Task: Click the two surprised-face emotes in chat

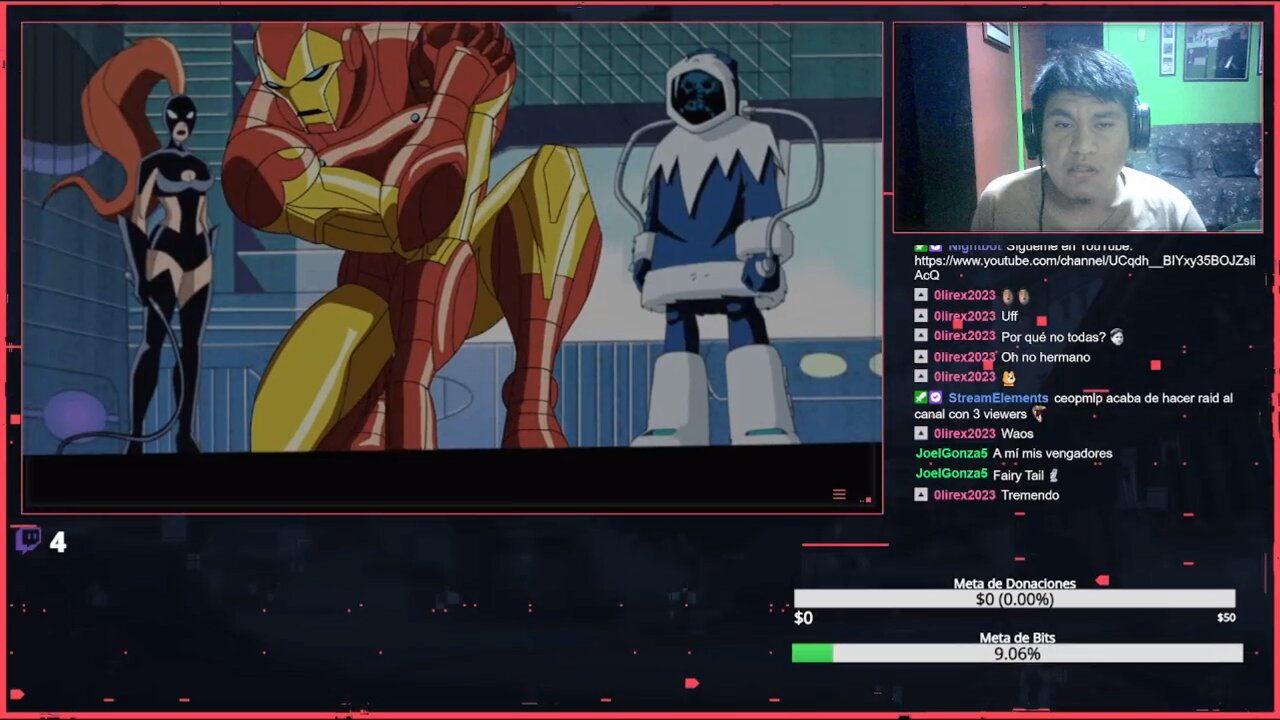Action: pyautogui.click(x=1016, y=296)
